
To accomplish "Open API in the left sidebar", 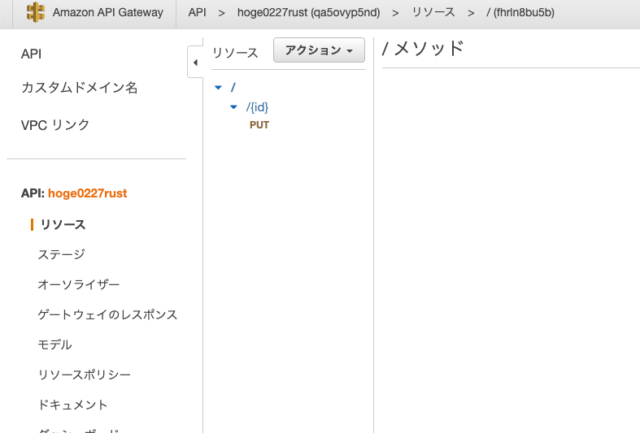I will pos(31,54).
